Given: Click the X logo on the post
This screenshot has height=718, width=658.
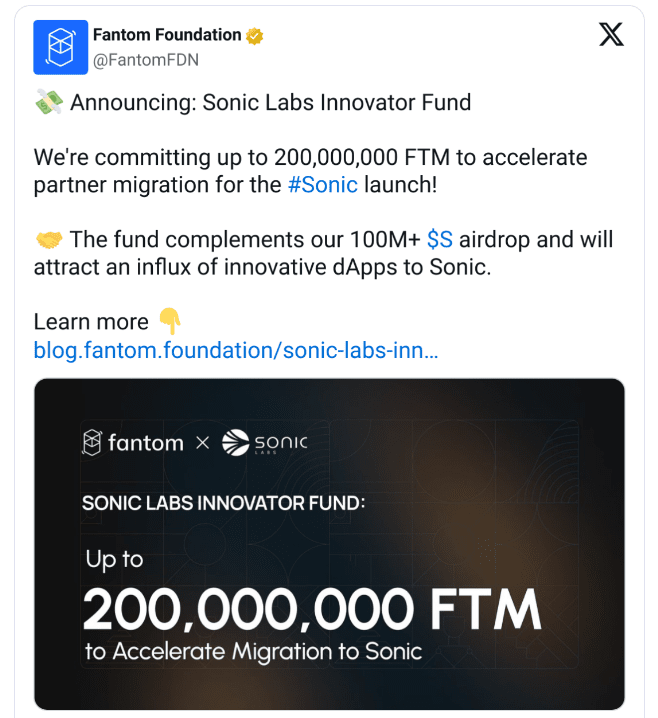Looking at the screenshot, I should (x=610, y=35).
